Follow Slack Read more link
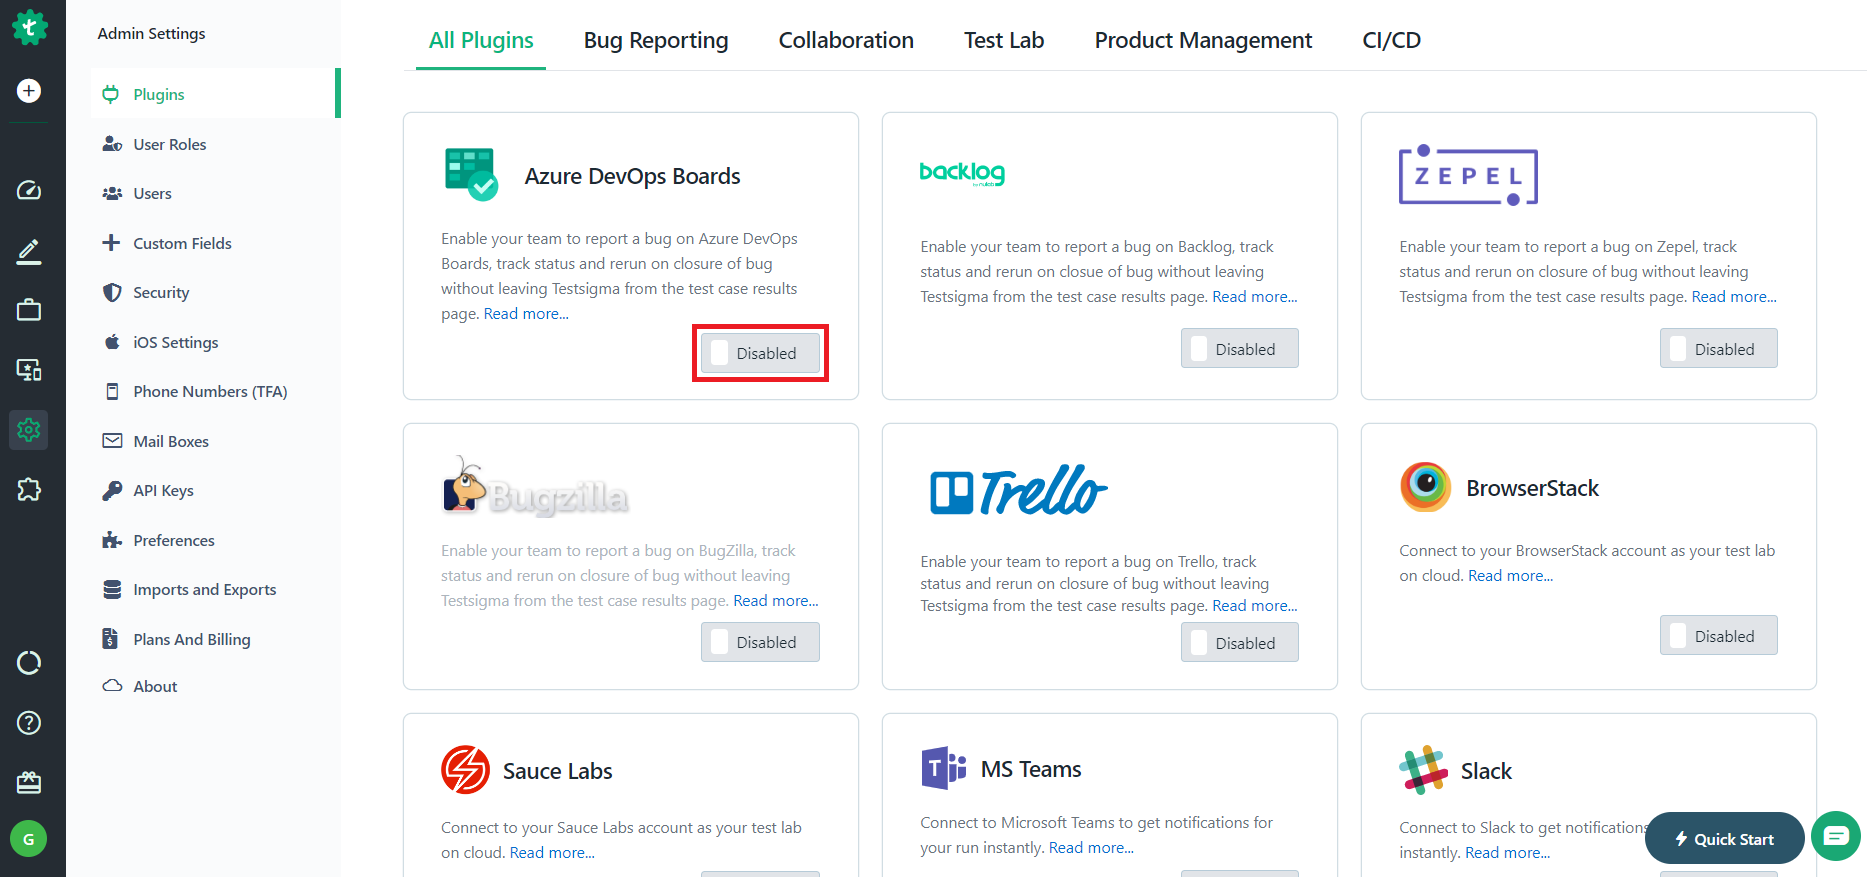The image size is (1867, 877). click(x=1507, y=853)
